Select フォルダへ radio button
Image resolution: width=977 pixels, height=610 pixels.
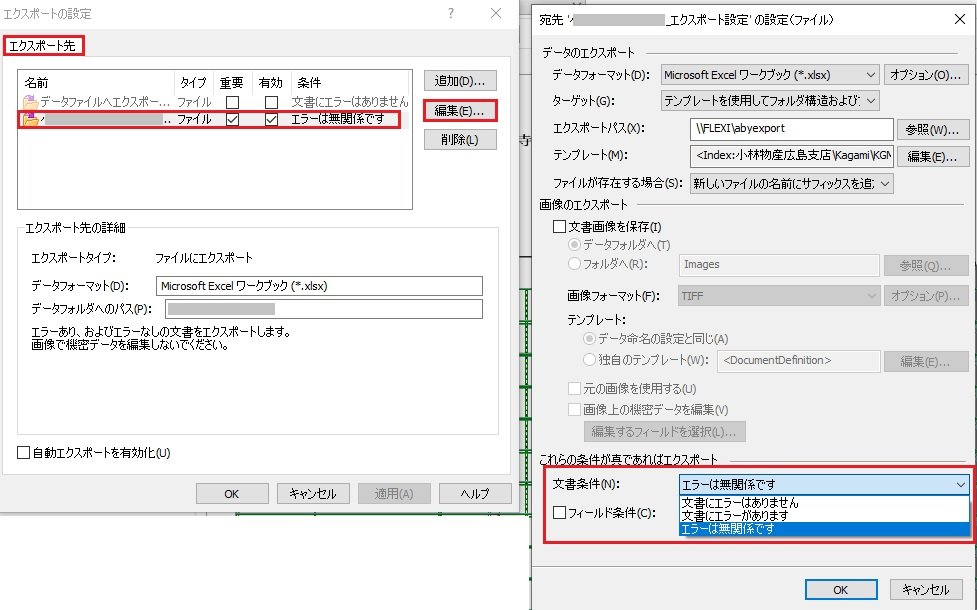click(574, 264)
